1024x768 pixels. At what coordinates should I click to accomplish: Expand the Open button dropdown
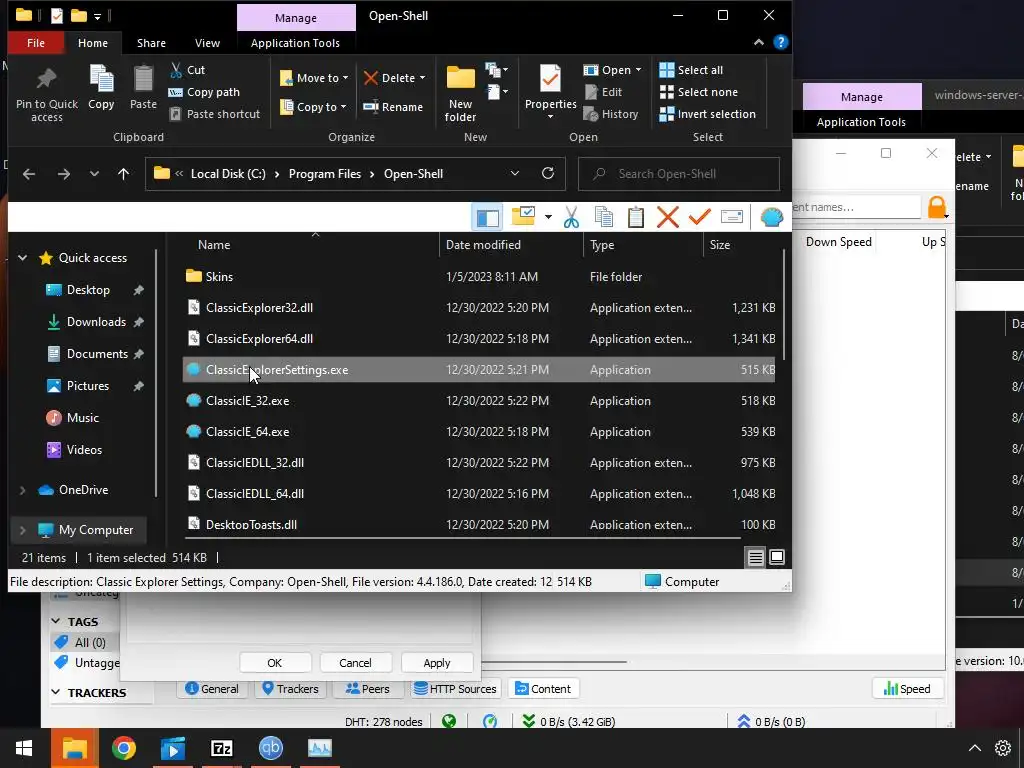(x=638, y=70)
